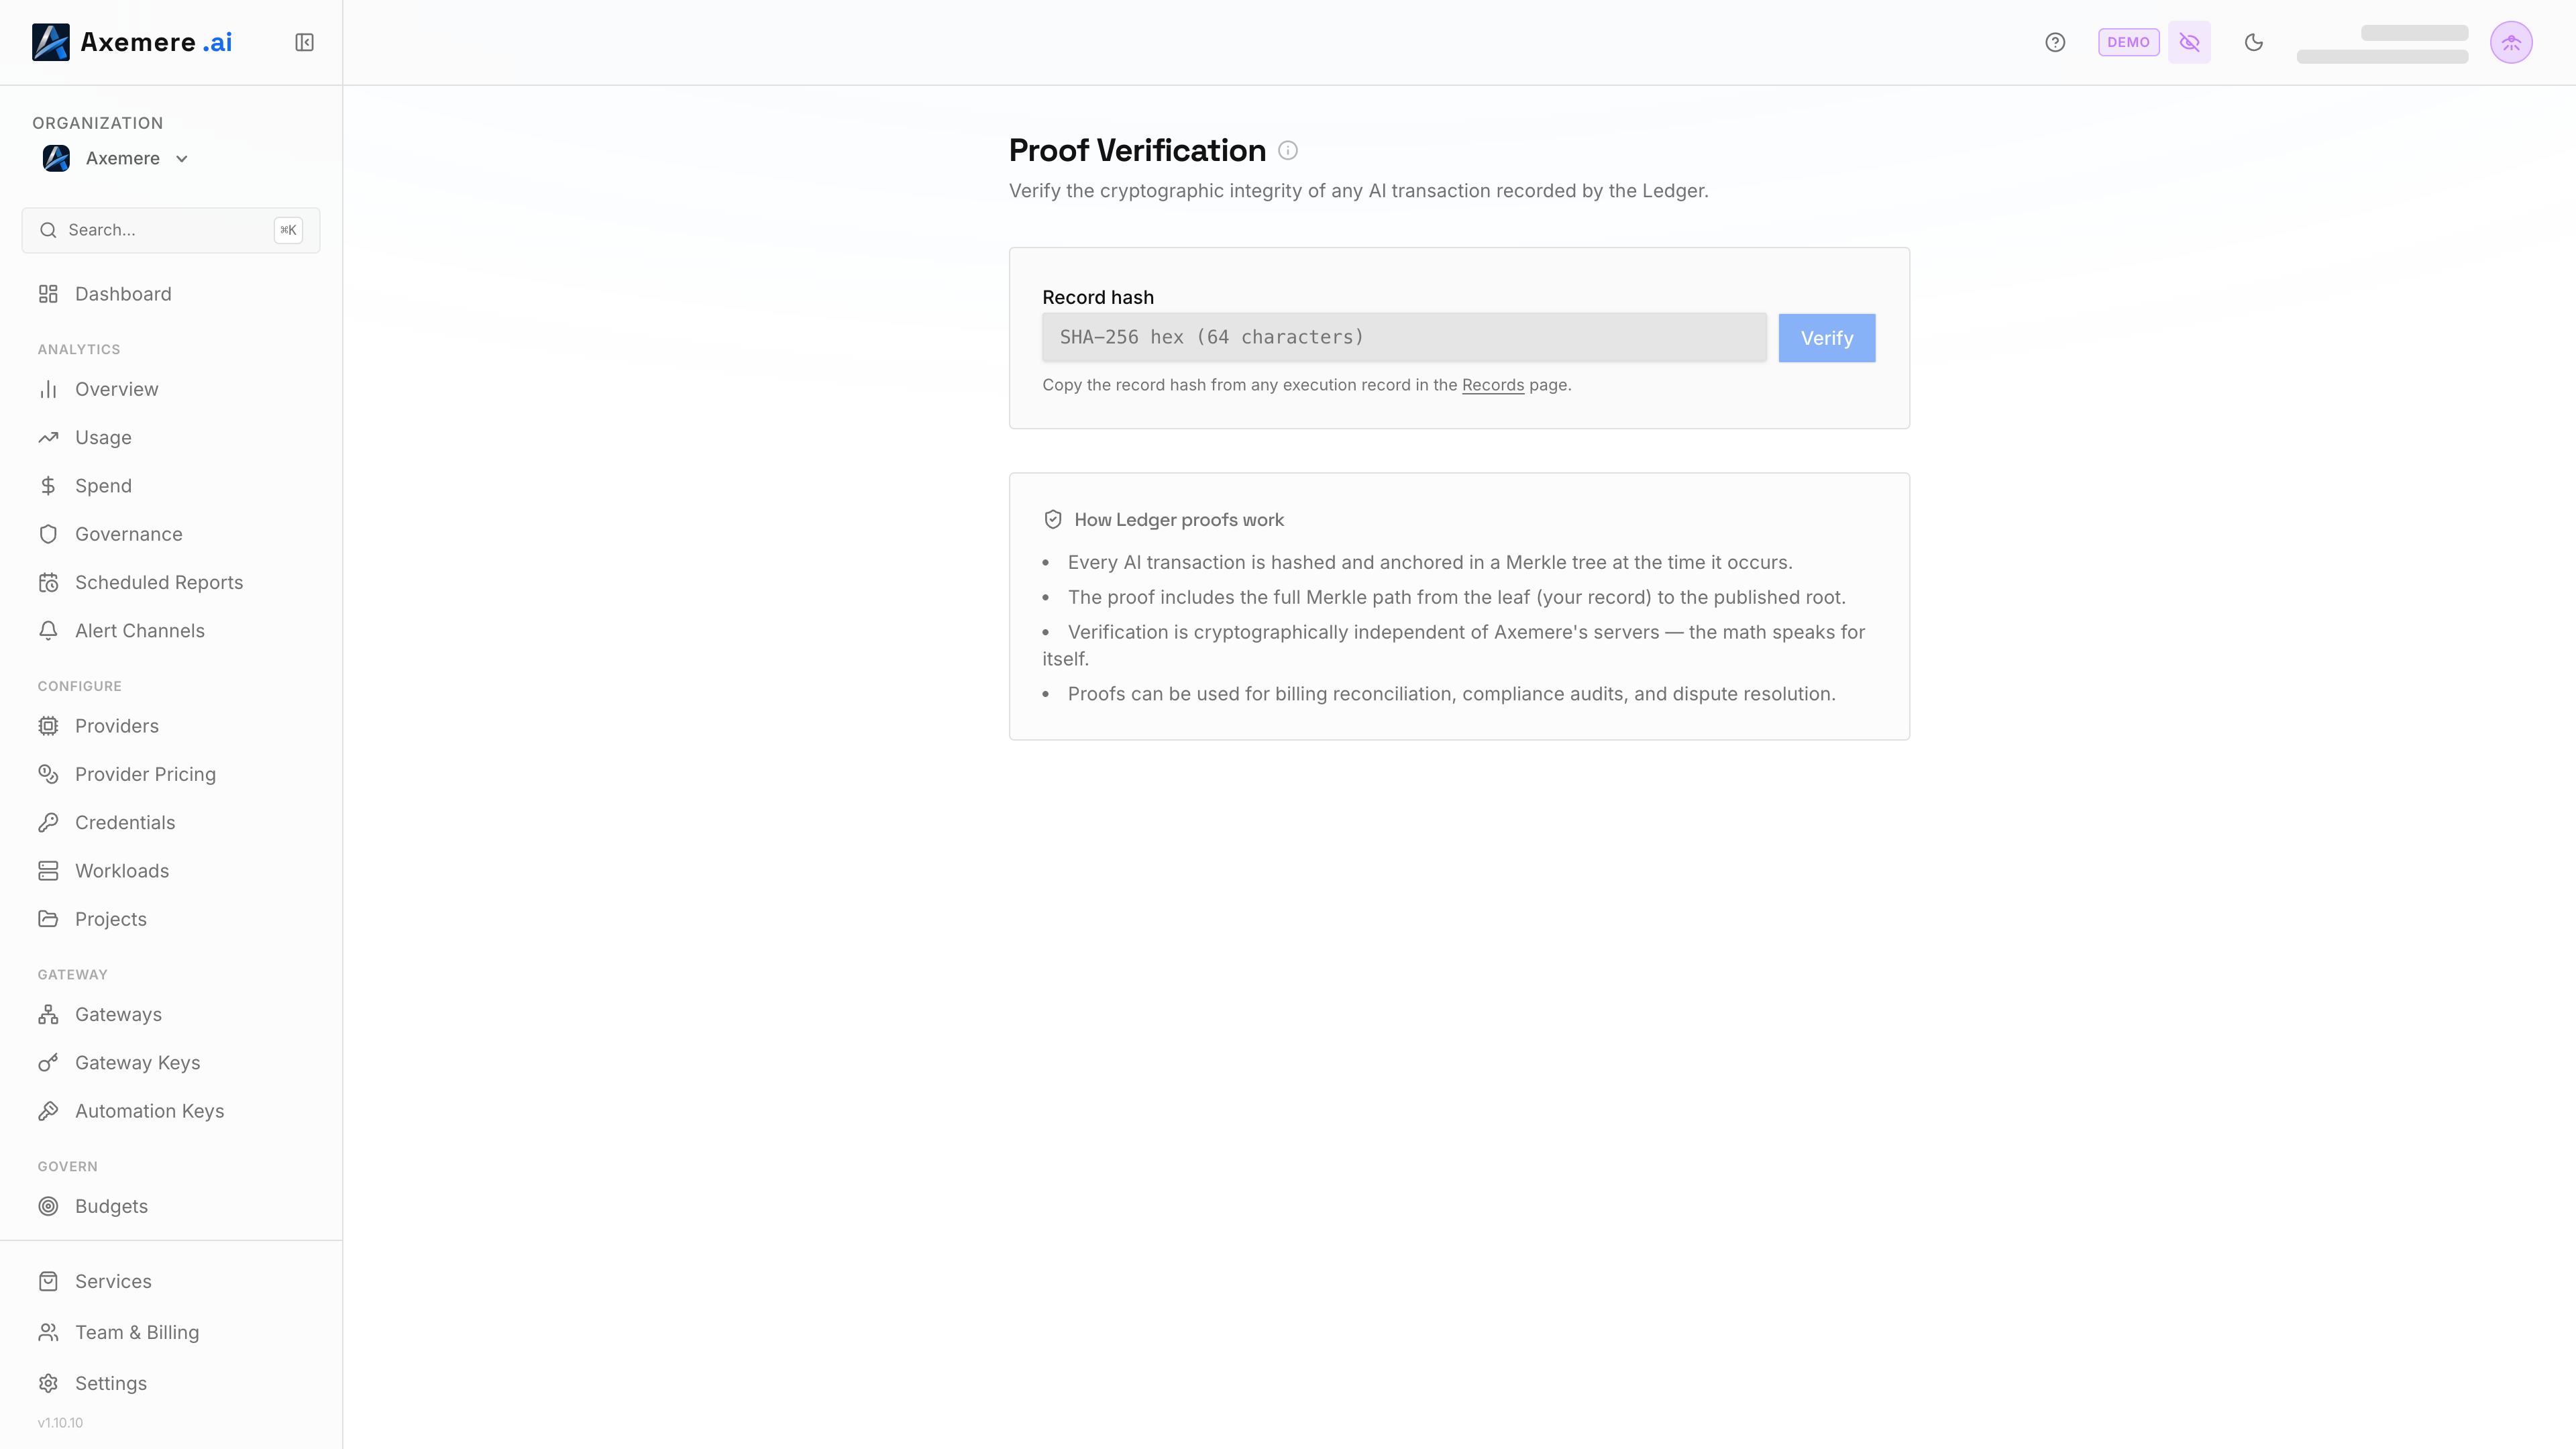Viewport: 2576px width, 1449px height.
Task: Click the Settings gear icon
Action: click(48, 1384)
